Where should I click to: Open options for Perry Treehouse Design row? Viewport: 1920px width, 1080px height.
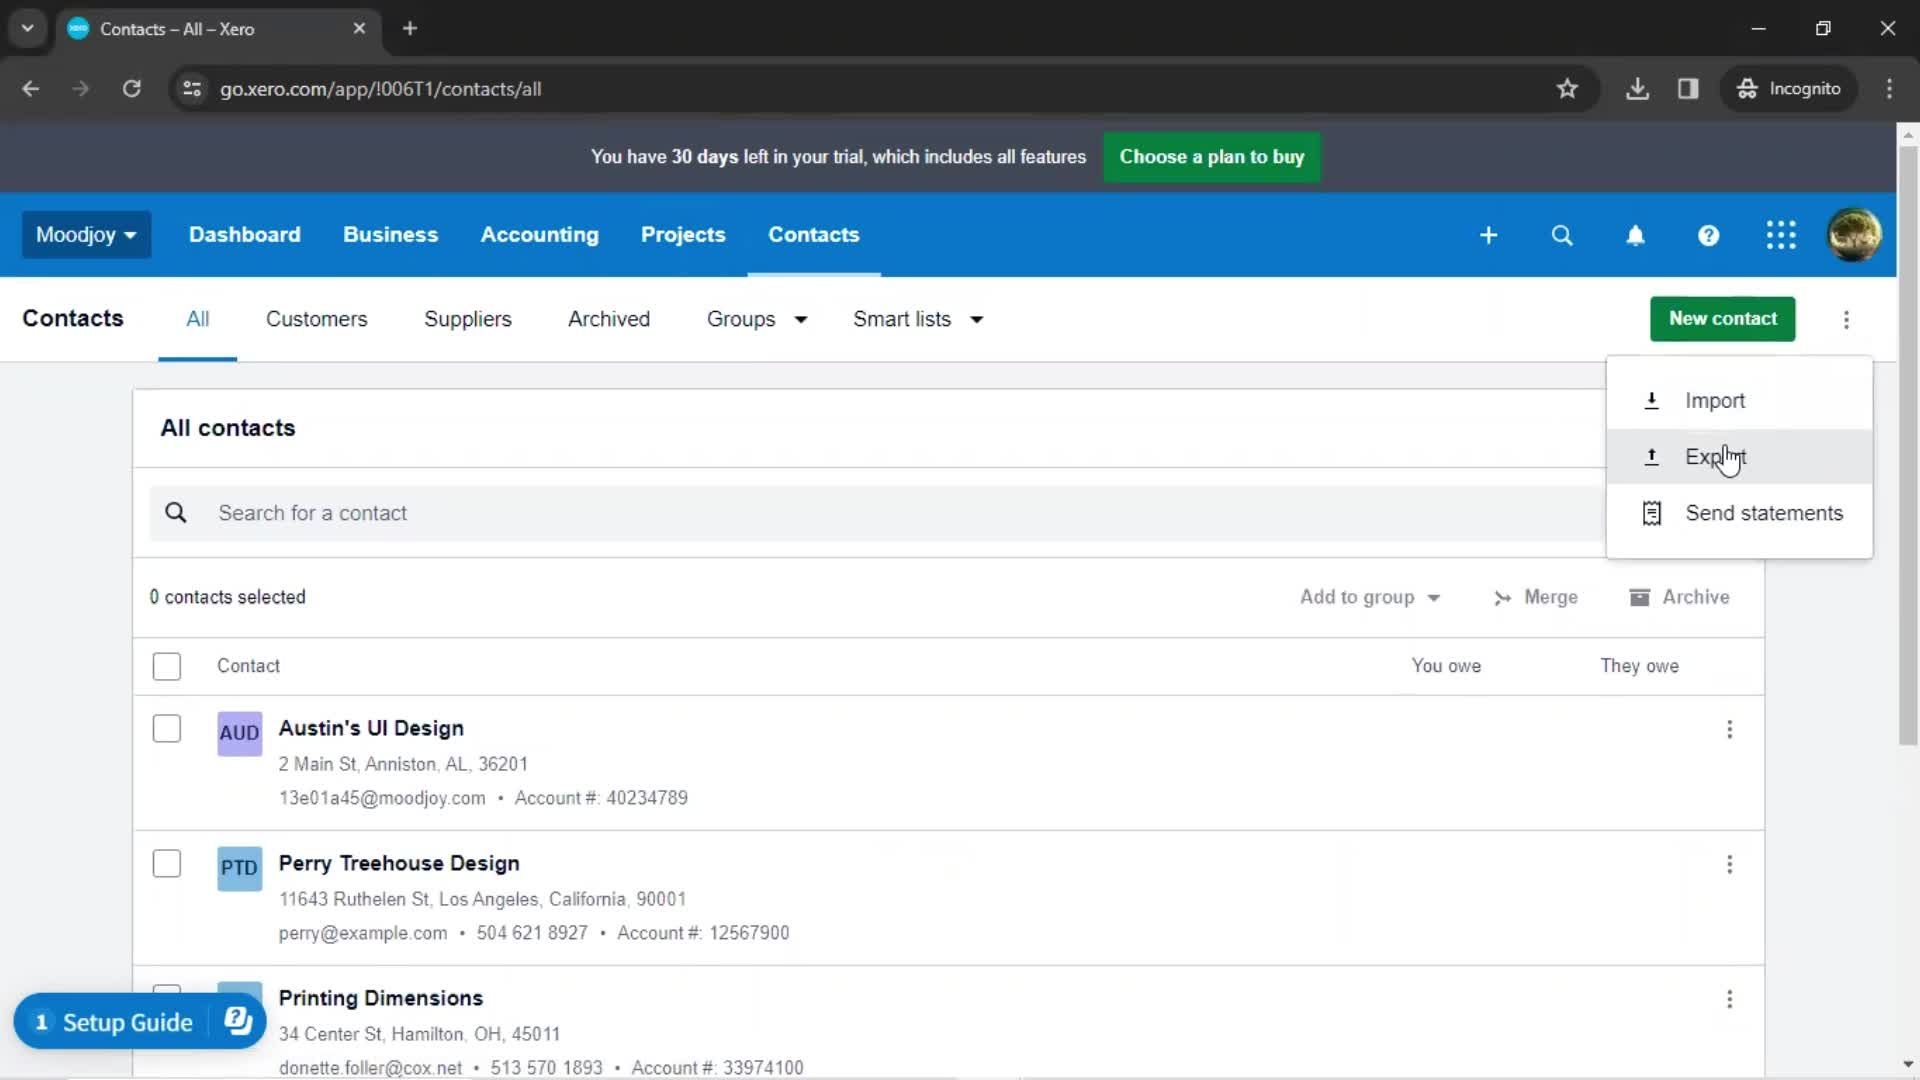coord(1729,865)
